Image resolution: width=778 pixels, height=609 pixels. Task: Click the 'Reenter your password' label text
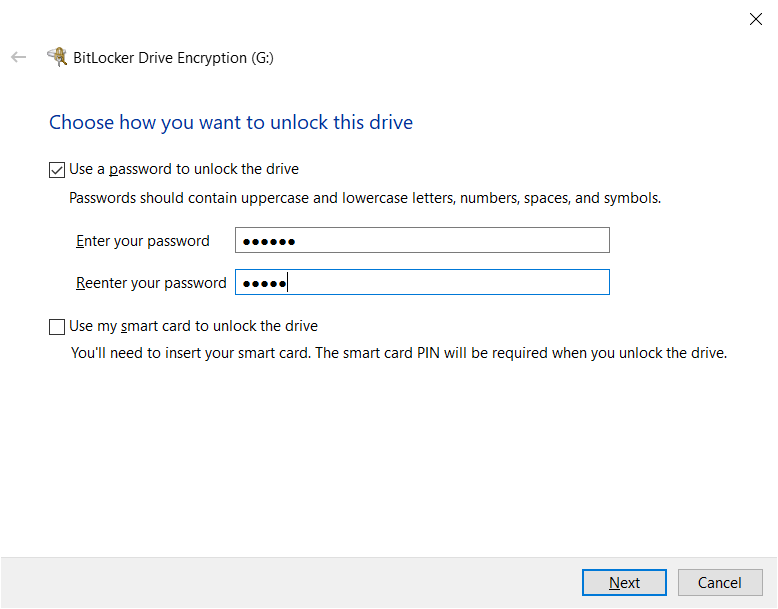[151, 283]
